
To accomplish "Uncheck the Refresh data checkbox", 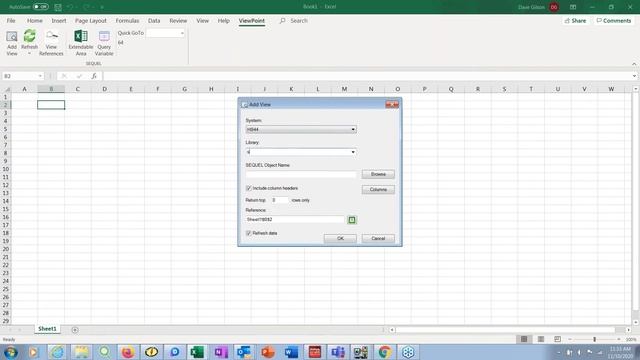I will (x=249, y=233).
